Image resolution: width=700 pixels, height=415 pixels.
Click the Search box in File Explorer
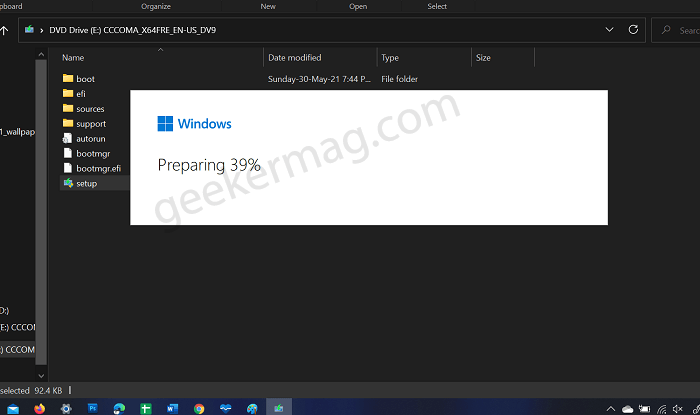pos(676,30)
